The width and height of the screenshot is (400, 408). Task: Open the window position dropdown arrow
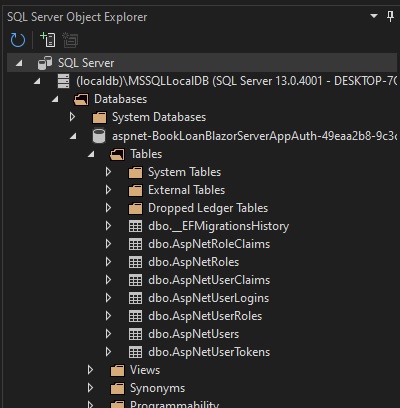click(x=374, y=16)
